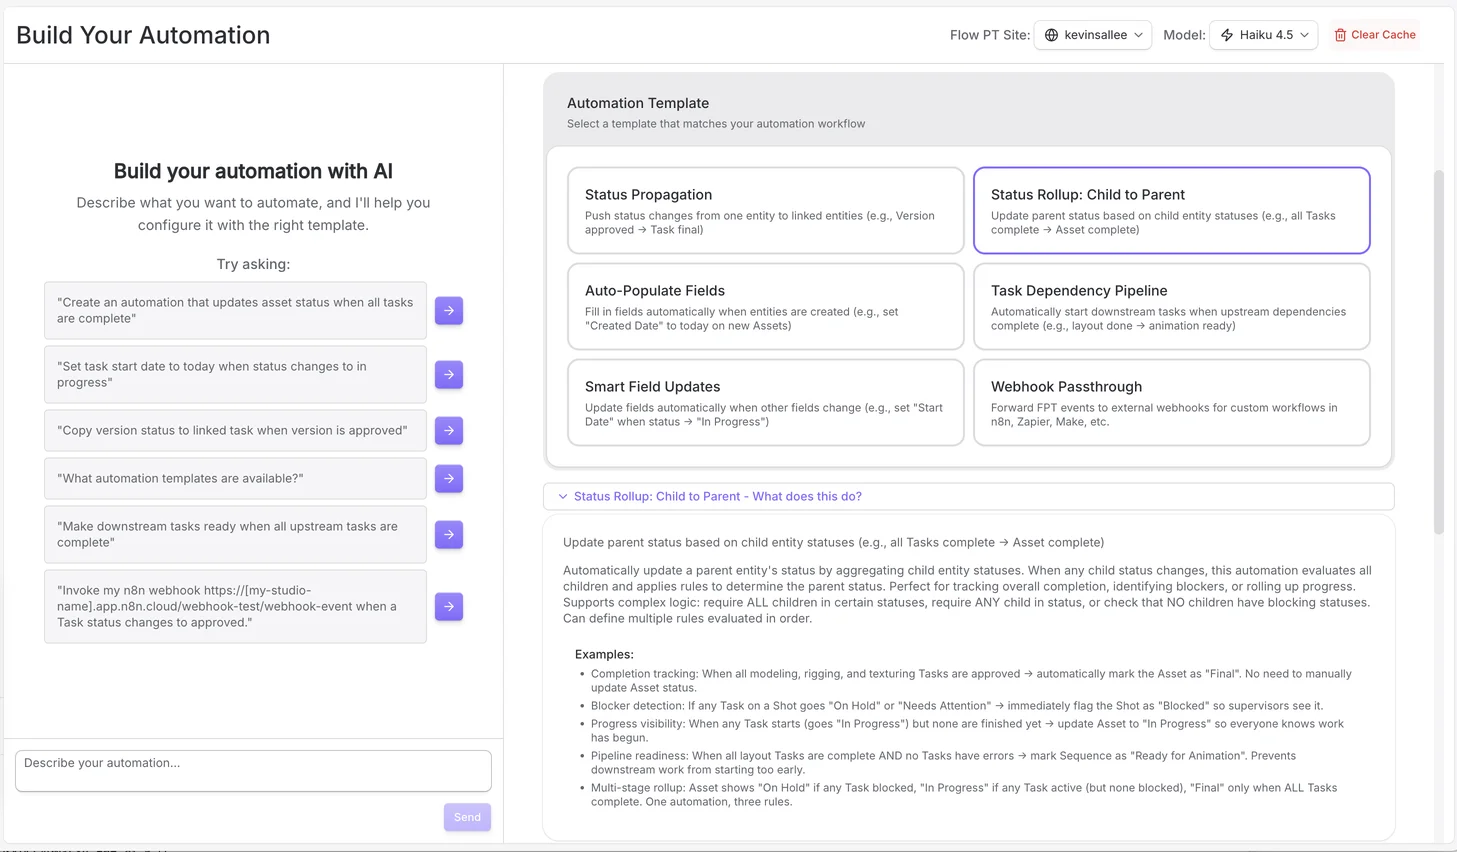This screenshot has height=852, width=1457.
Task: Click arrow next to "What automation templates are available?"
Action: coord(448,478)
